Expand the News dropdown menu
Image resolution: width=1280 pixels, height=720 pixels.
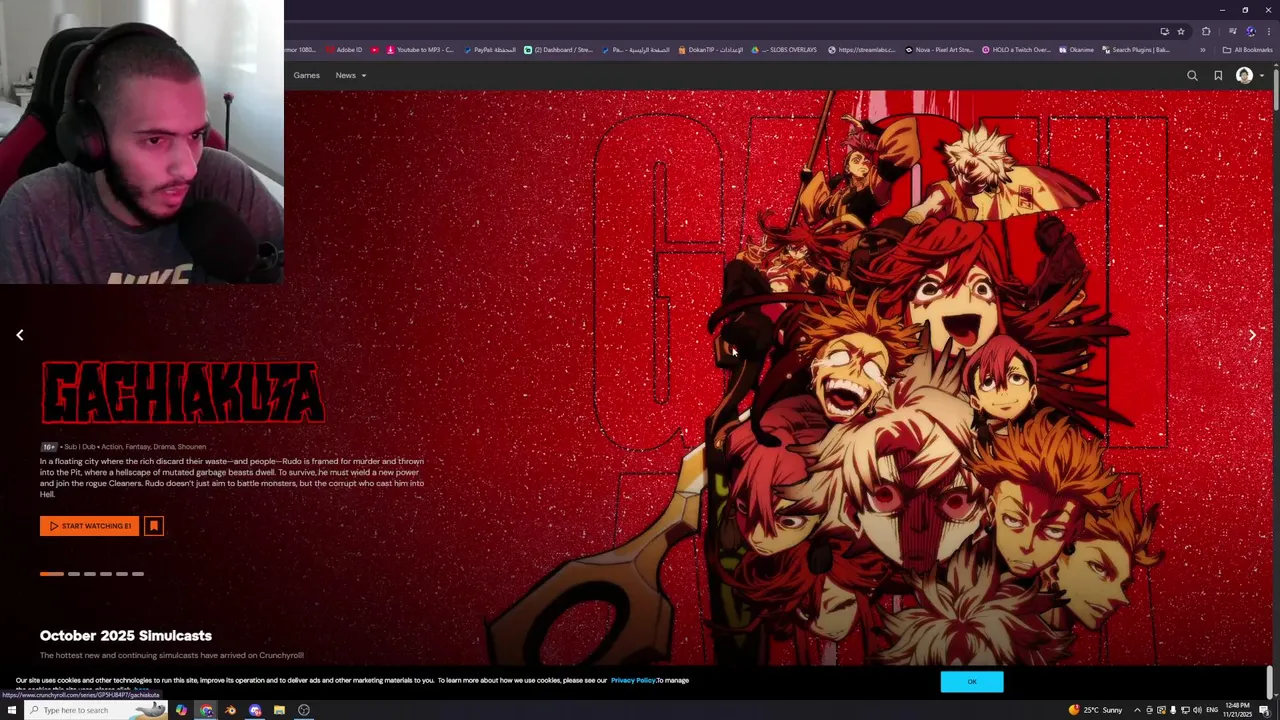(x=351, y=76)
